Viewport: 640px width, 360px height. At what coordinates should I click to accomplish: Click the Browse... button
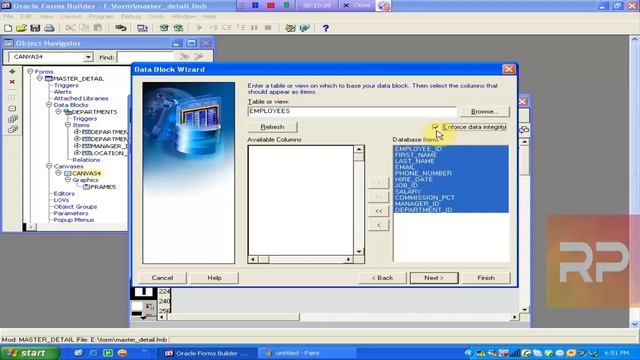tap(484, 111)
